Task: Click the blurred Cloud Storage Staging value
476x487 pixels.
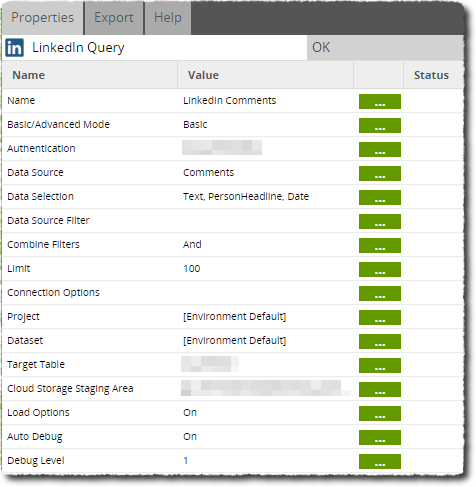Action: [266, 388]
